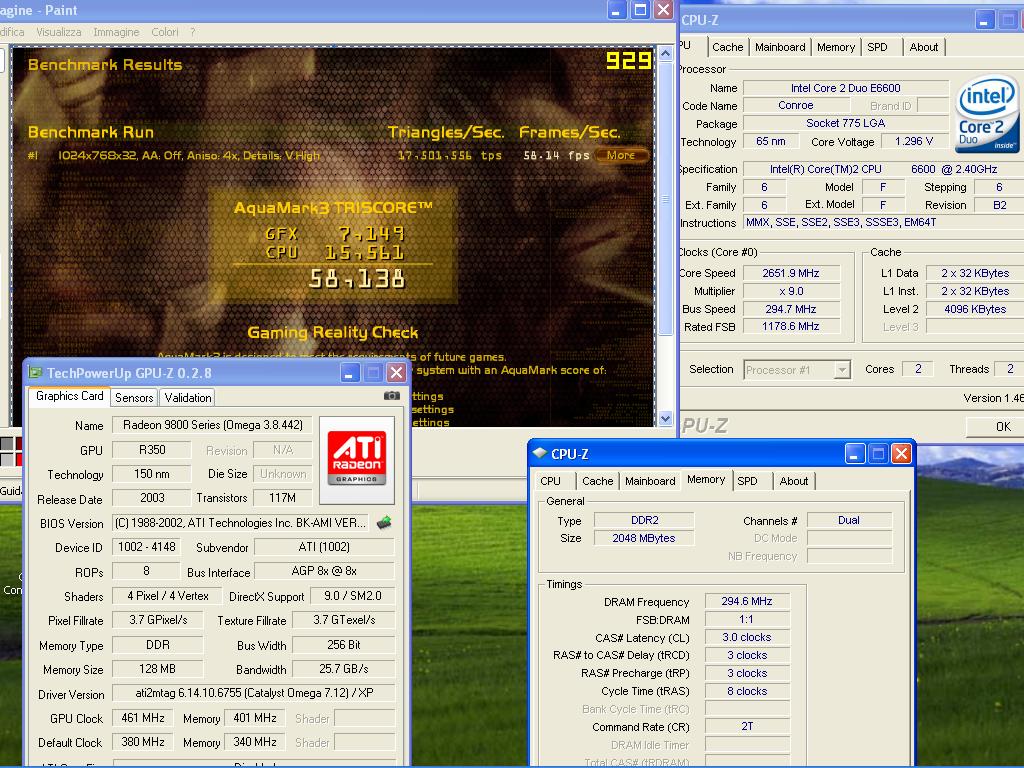Open Cache tab in top CPU-Z window
1024x768 pixels.
pyautogui.click(x=728, y=47)
